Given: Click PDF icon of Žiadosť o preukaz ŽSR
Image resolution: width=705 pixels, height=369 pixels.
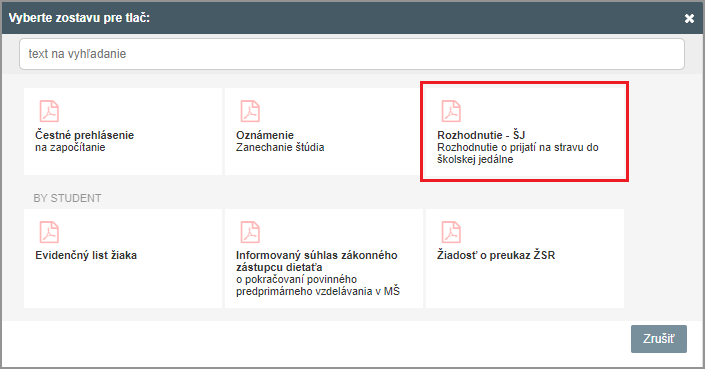Looking at the screenshot, I should click(x=451, y=232).
